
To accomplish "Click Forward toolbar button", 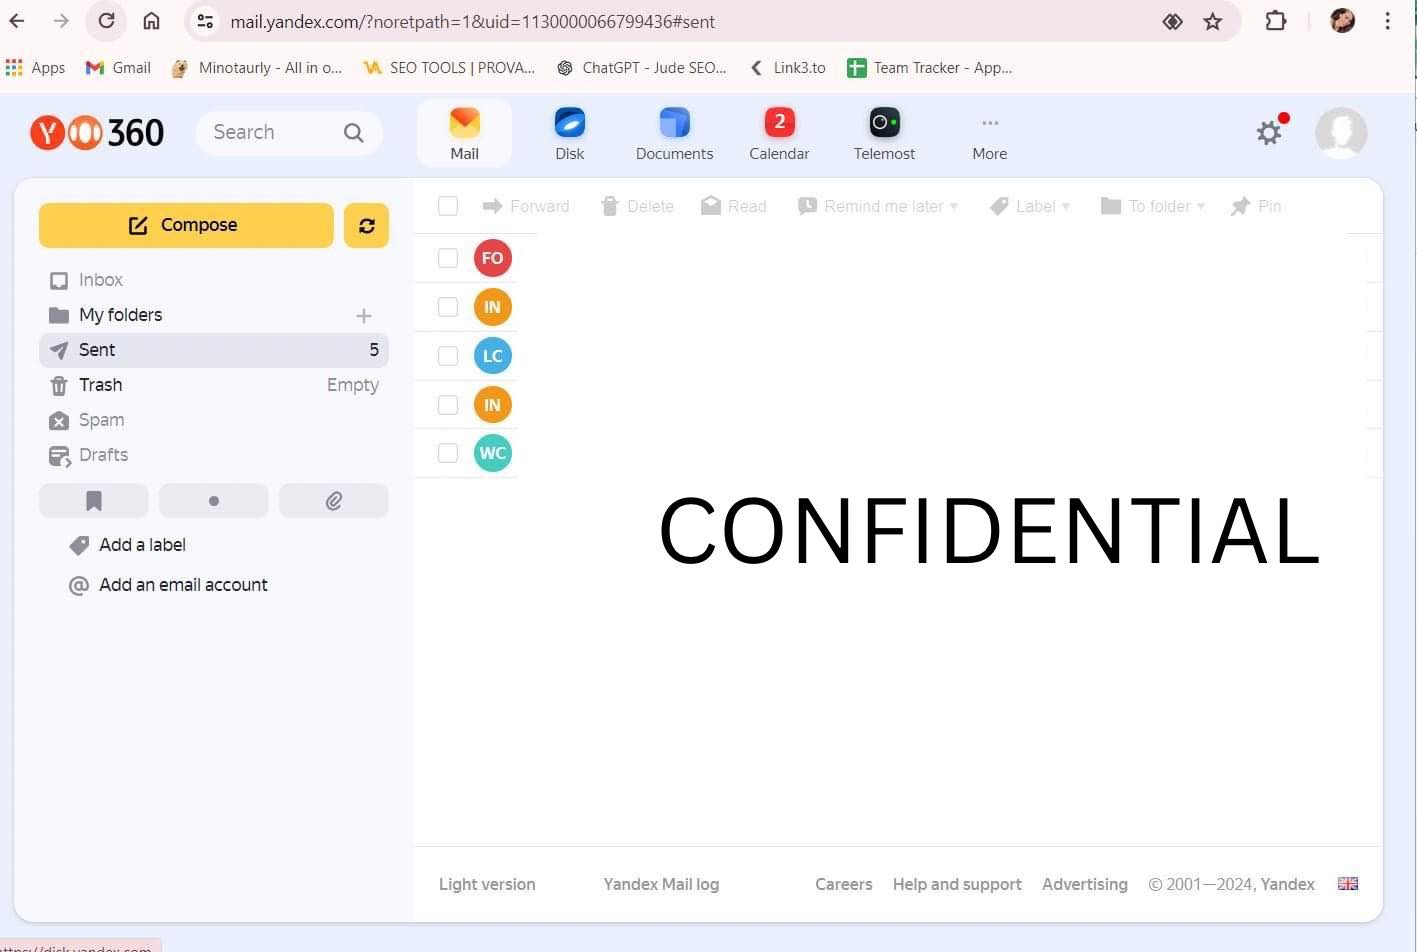I will [526, 206].
